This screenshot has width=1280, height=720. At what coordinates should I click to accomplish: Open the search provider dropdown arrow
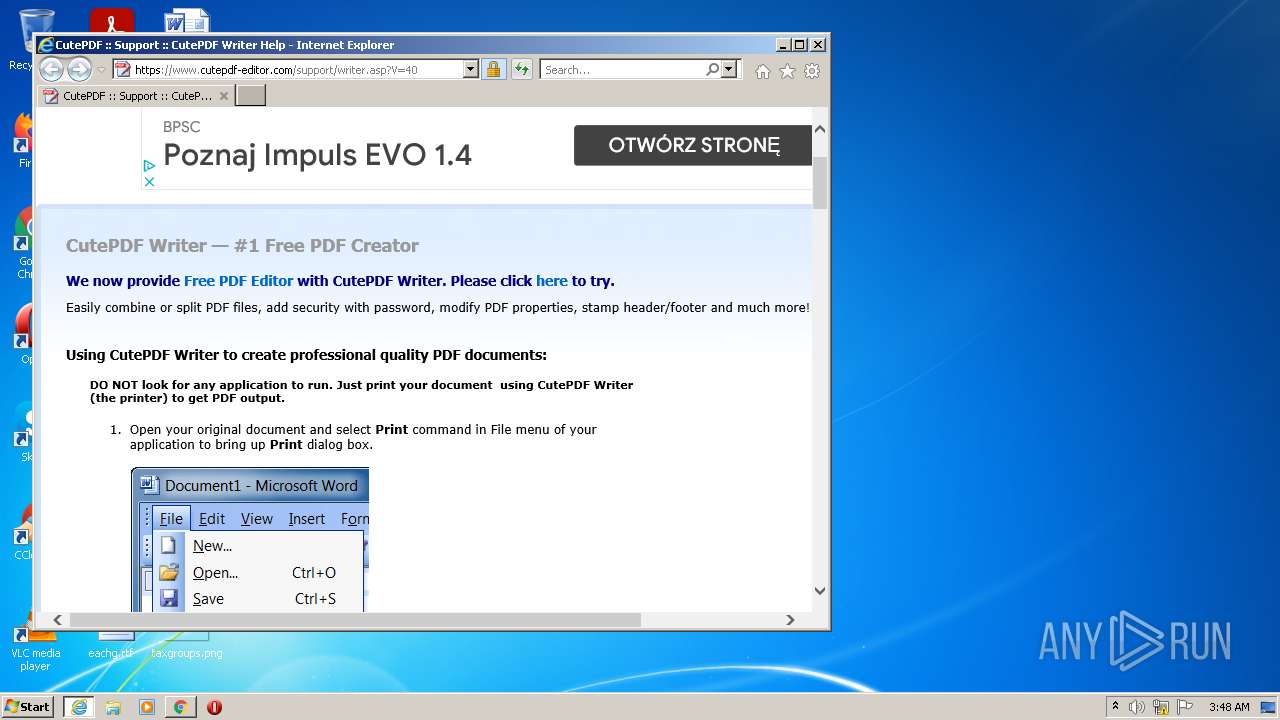[x=729, y=70]
